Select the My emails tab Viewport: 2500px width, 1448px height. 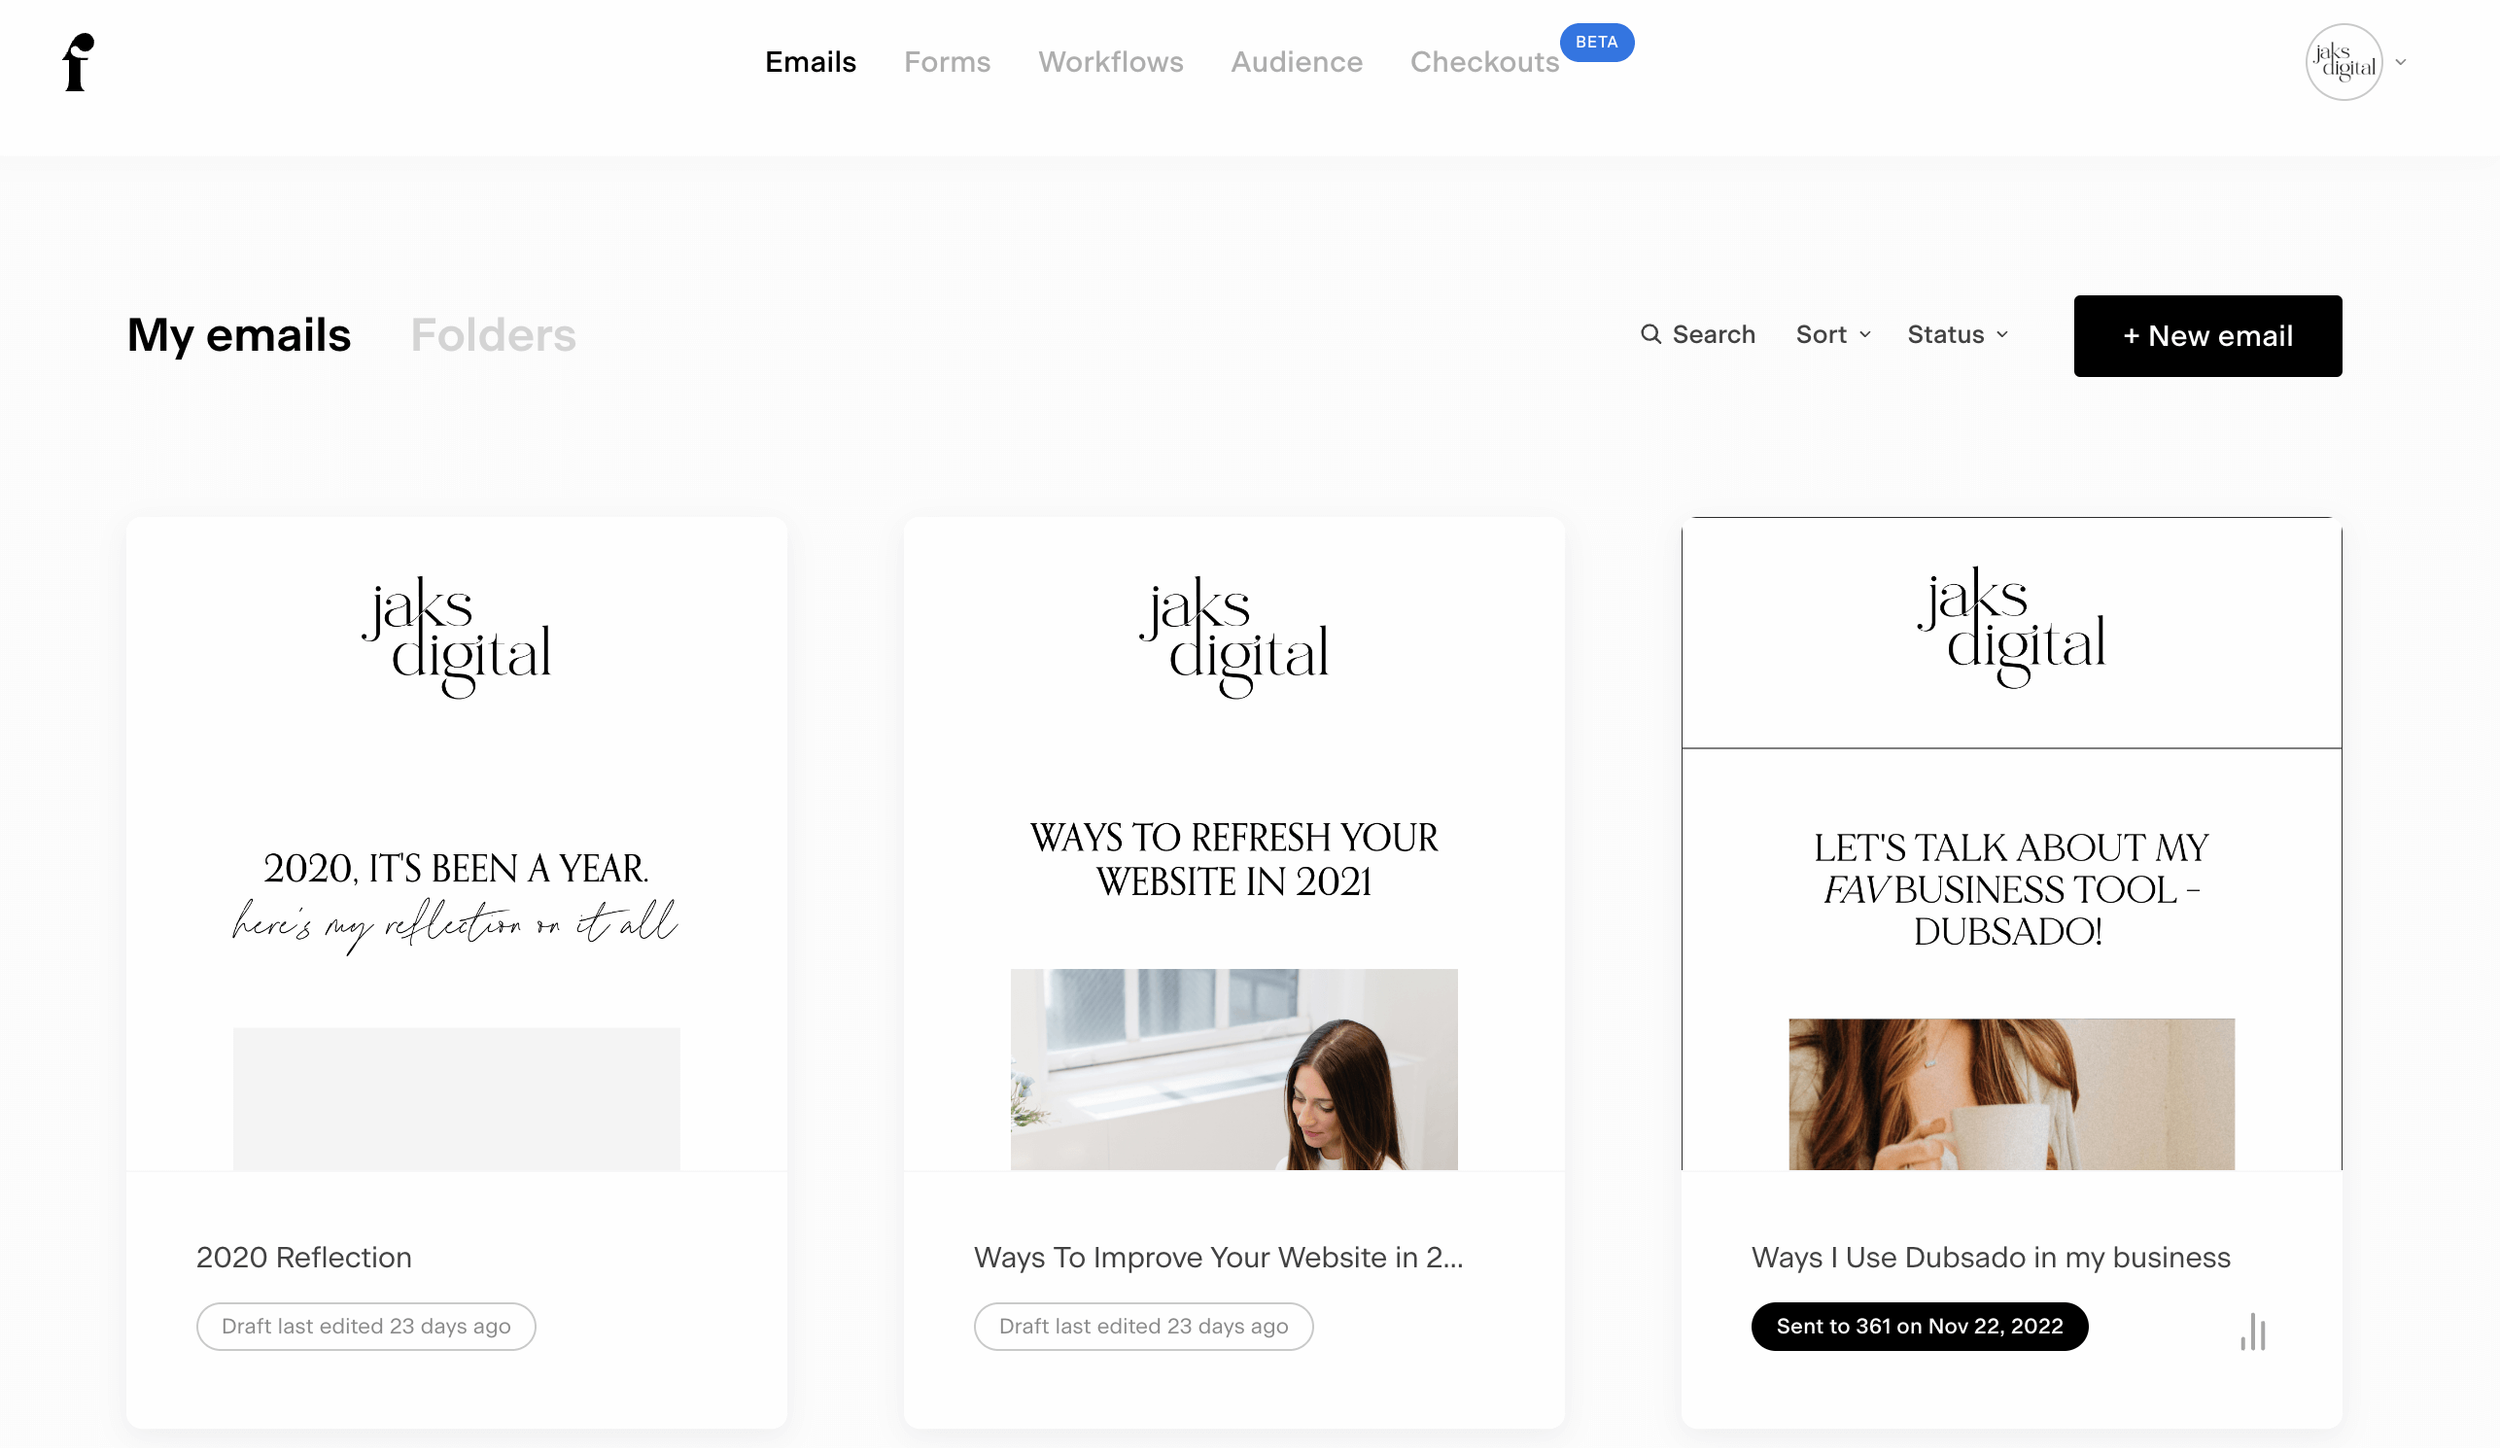click(239, 334)
